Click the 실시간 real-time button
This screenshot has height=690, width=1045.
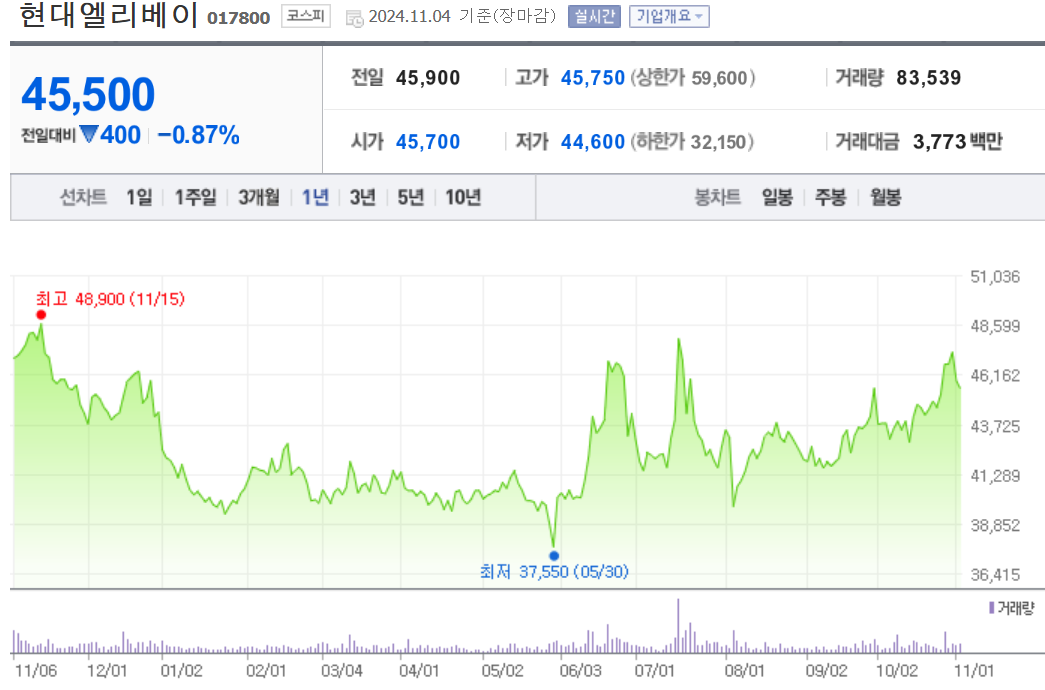point(594,17)
